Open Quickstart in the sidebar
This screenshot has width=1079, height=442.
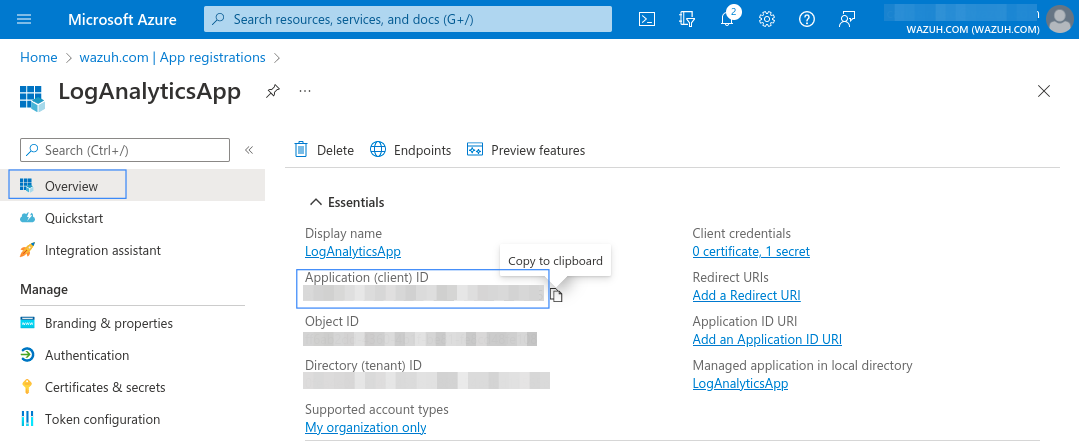point(74,218)
